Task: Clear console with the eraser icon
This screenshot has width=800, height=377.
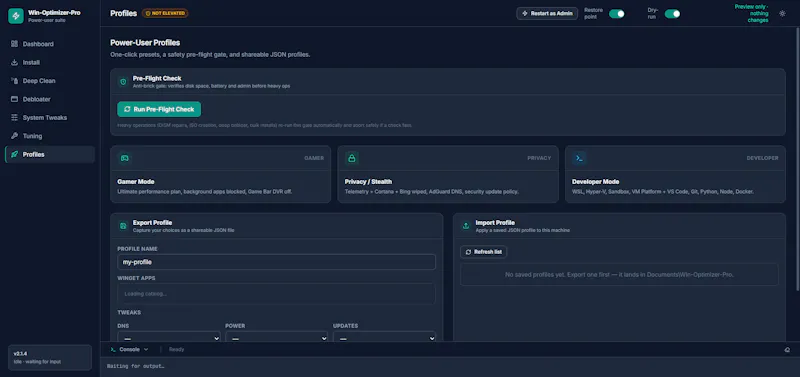Action: [x=787, y=349]
